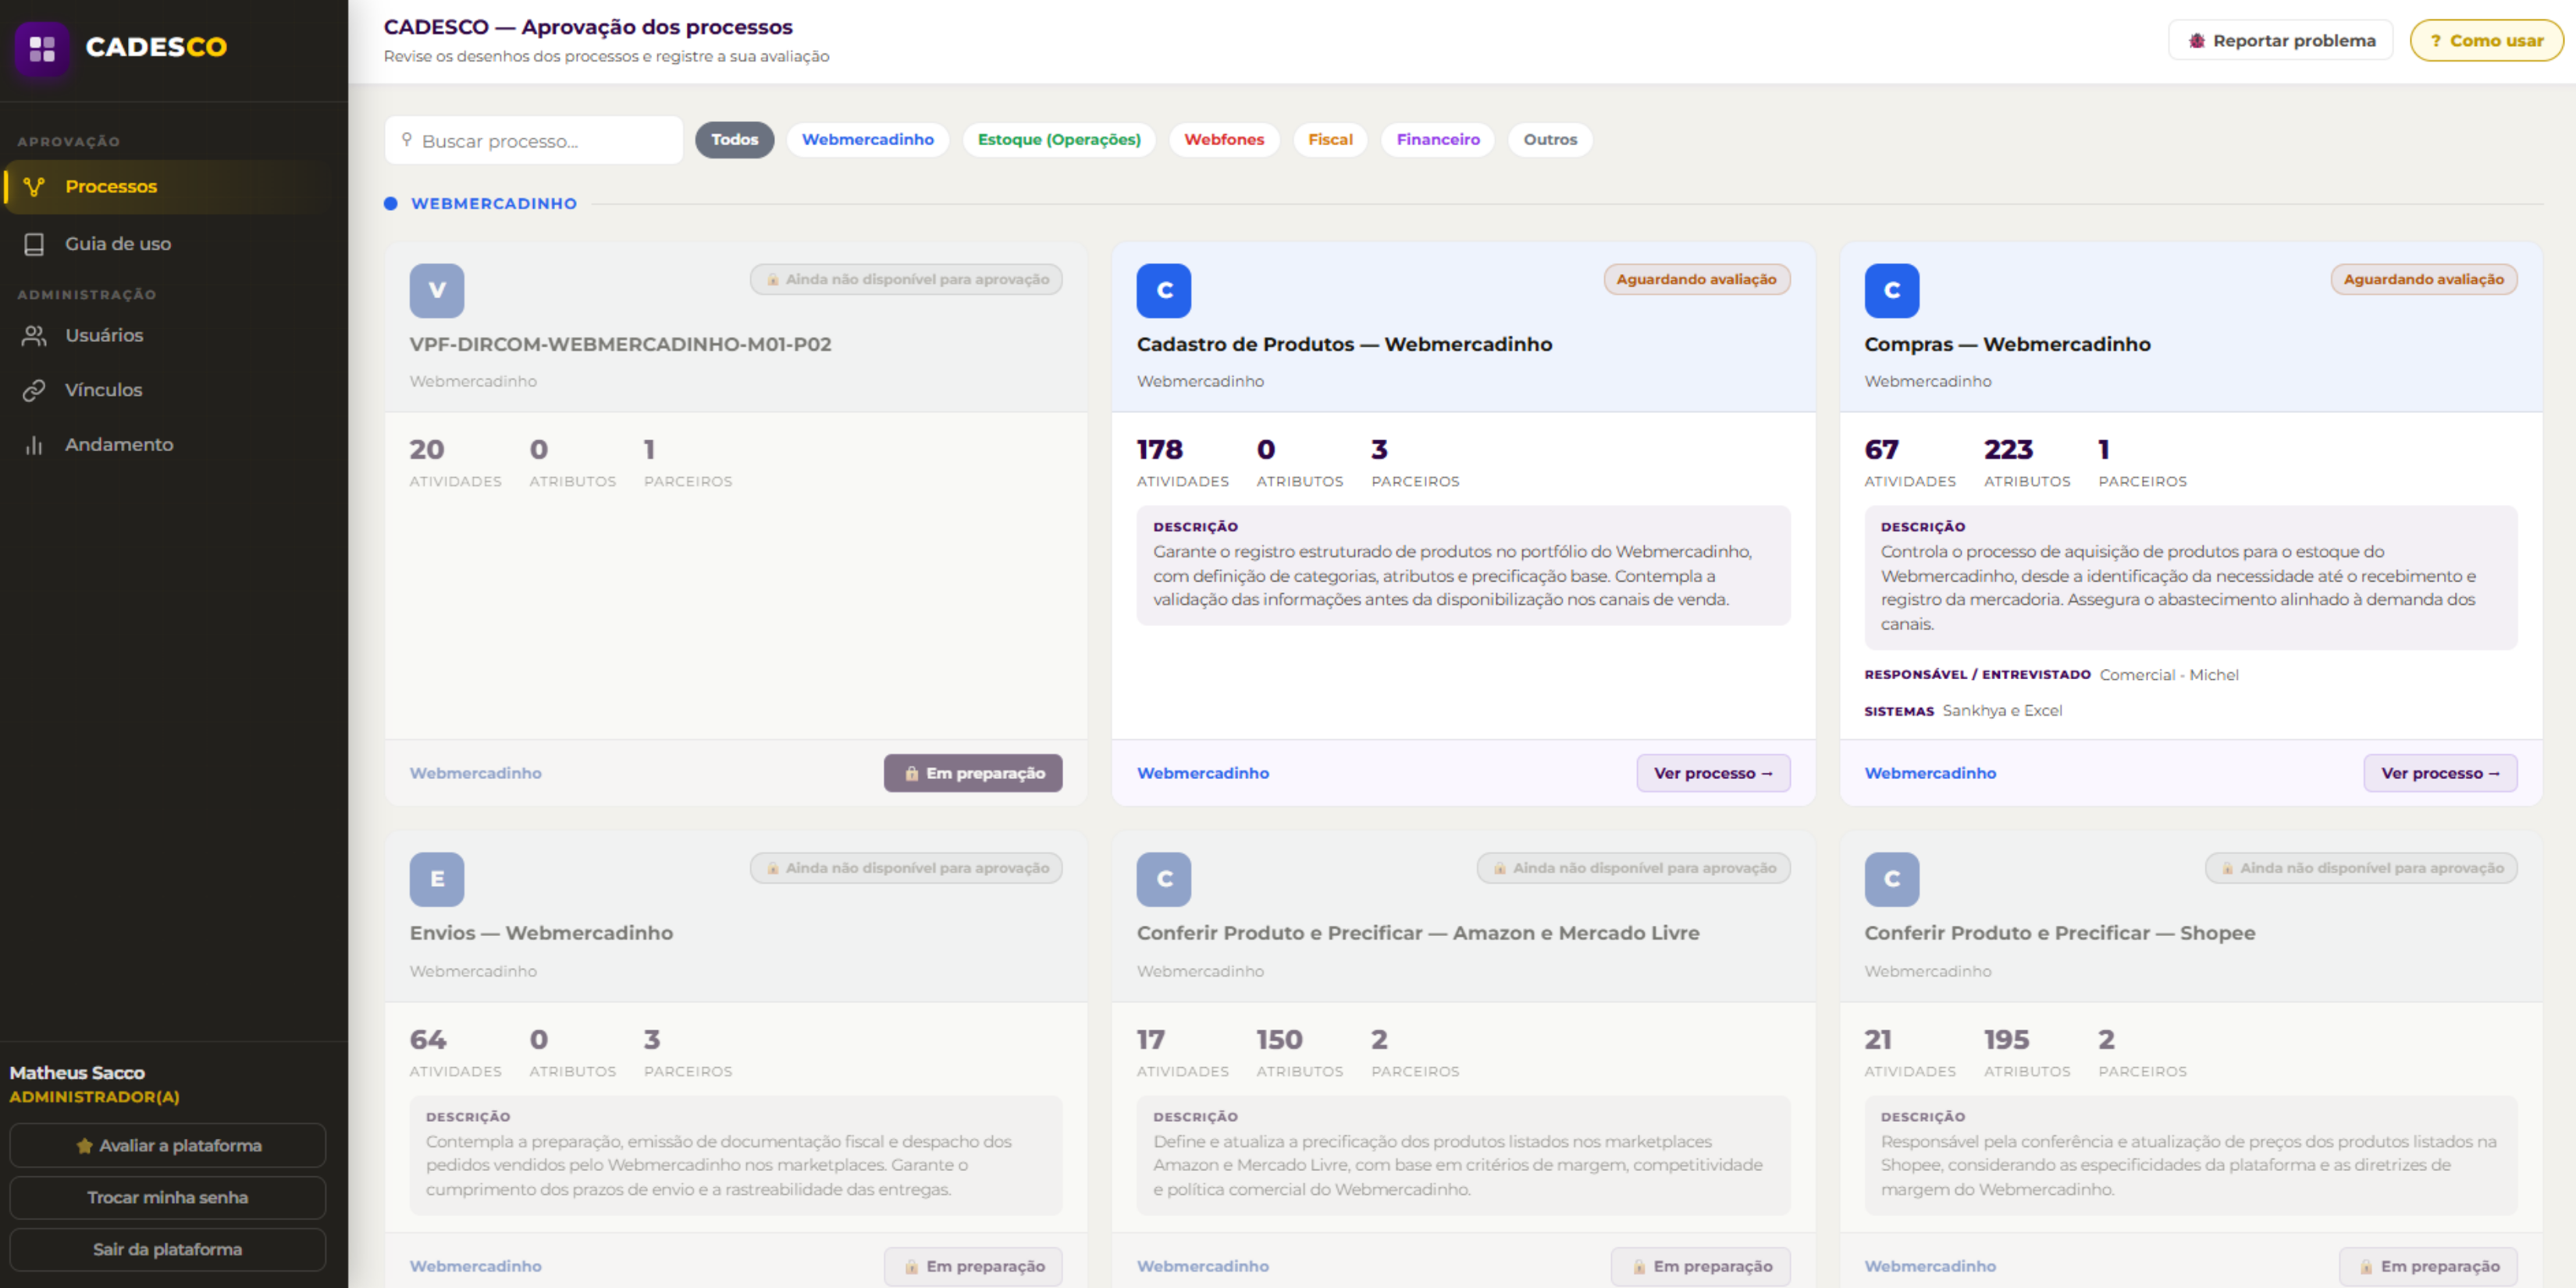Click Aguardando avaliação badge on Cadastro de Produtos
The image size is (2576, 1288).
click(1696, 280)
